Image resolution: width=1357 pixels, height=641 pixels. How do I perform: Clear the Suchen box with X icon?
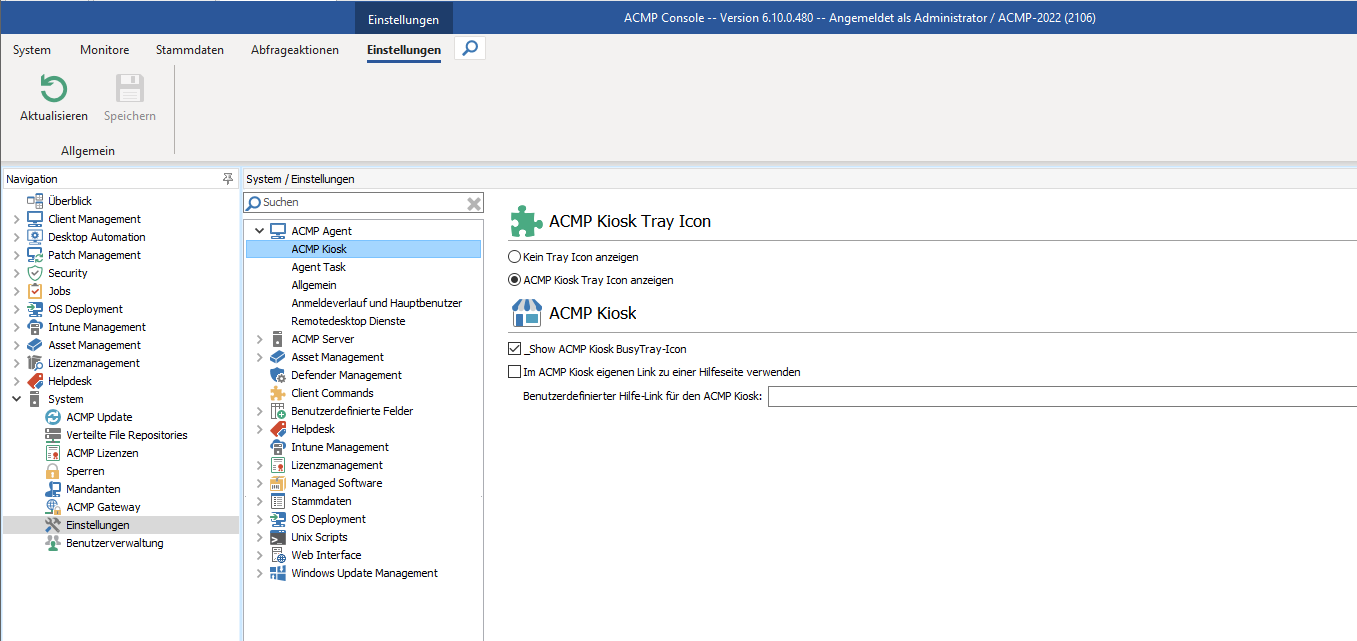coord(474,203)
